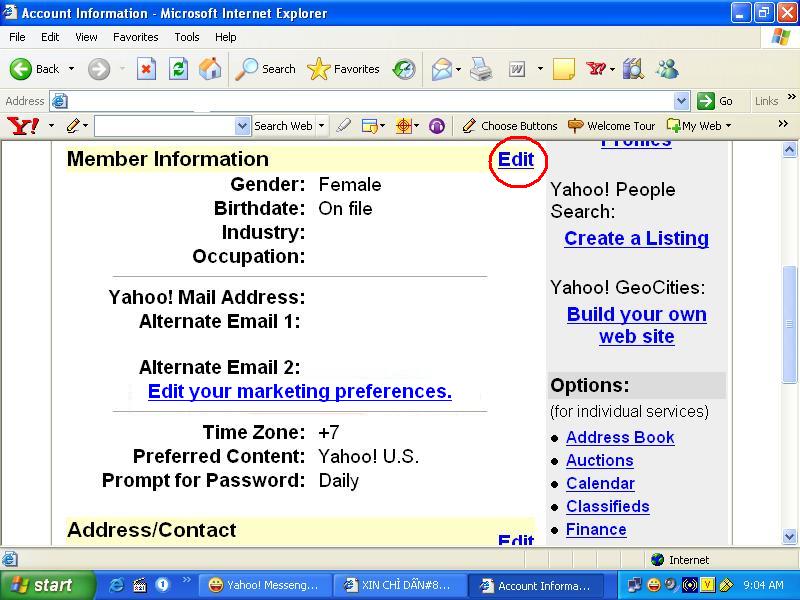Click the Welcome Tour signpost button

[611, 126]
